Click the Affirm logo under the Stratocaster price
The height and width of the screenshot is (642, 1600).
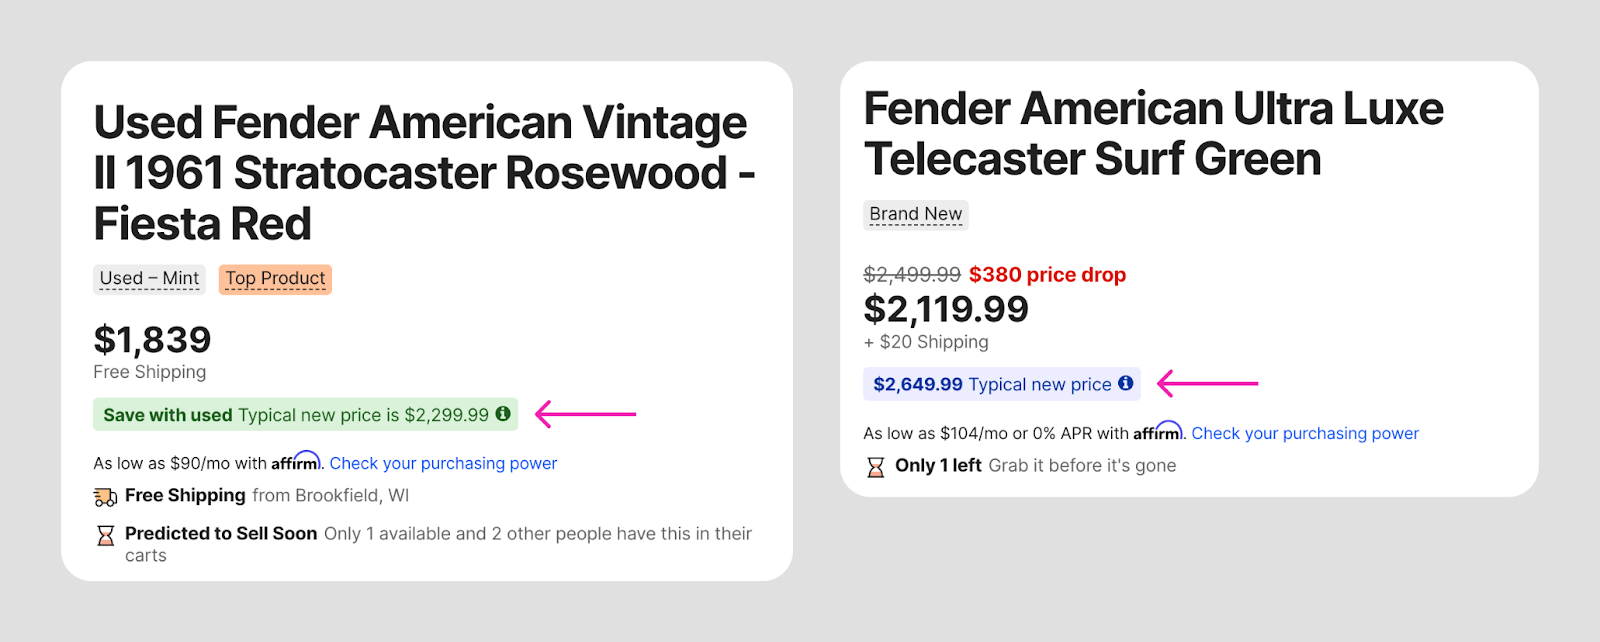click(295, 462)
